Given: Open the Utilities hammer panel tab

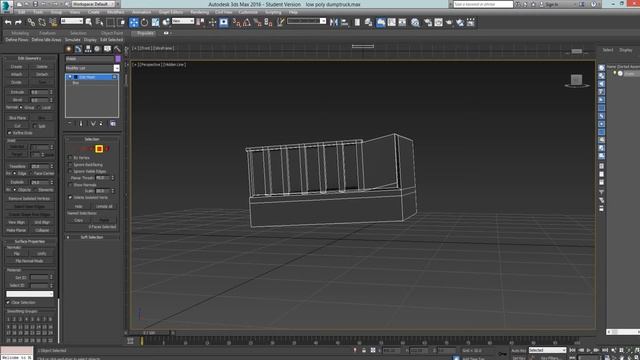Looking at the screenshot, I should click(x=117, y=49).
